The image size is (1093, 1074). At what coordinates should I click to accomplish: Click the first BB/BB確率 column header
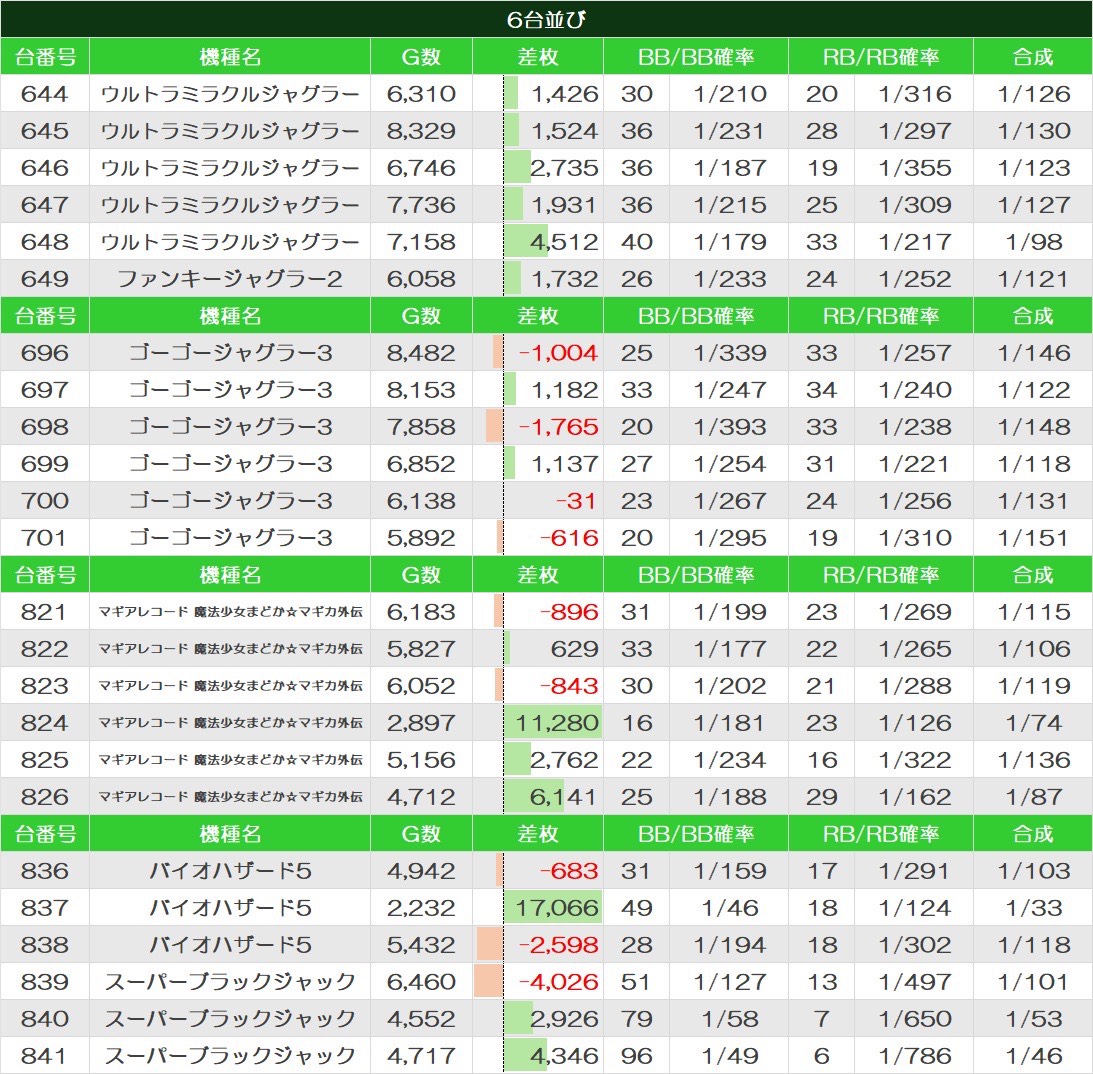pyautogui.click(x=696, y=56)
